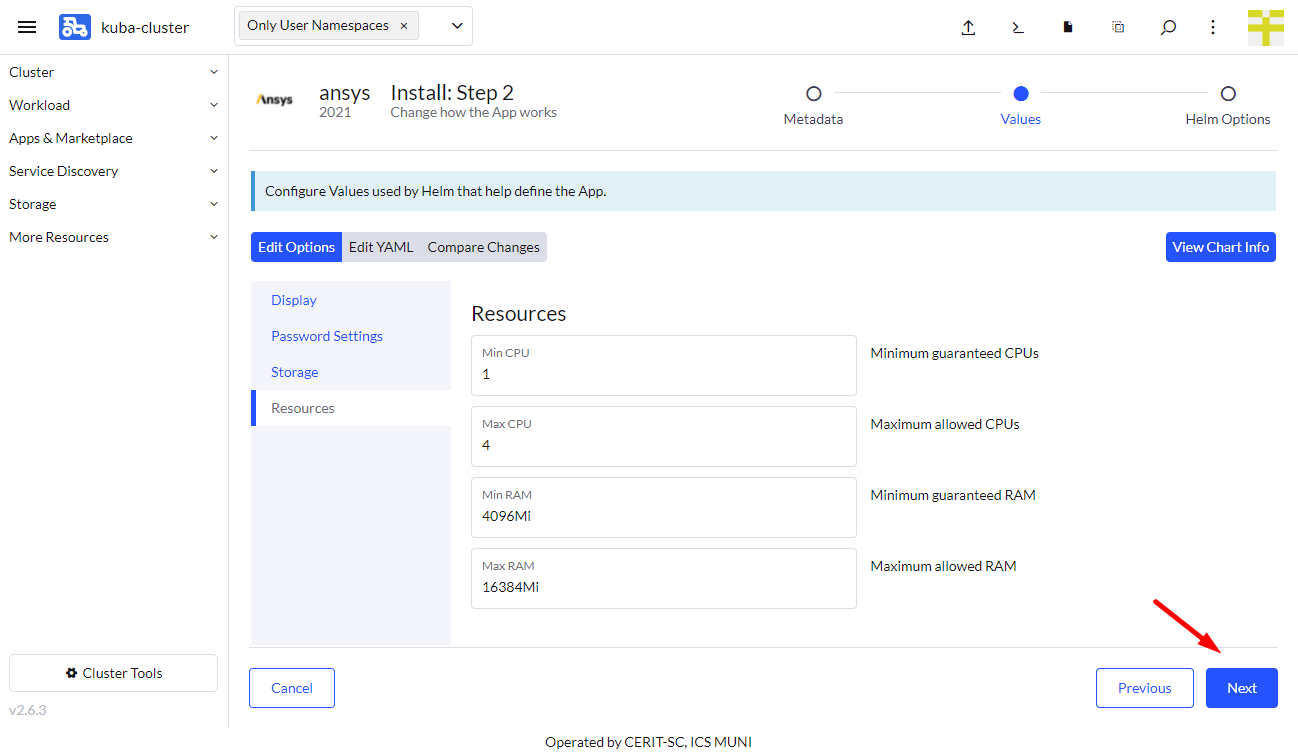Image resolution: width=1298 pixels, height=754 pixels.
Task: Click the View Chart Info button
Action: pyautogui.click(x=1220, y=246)
